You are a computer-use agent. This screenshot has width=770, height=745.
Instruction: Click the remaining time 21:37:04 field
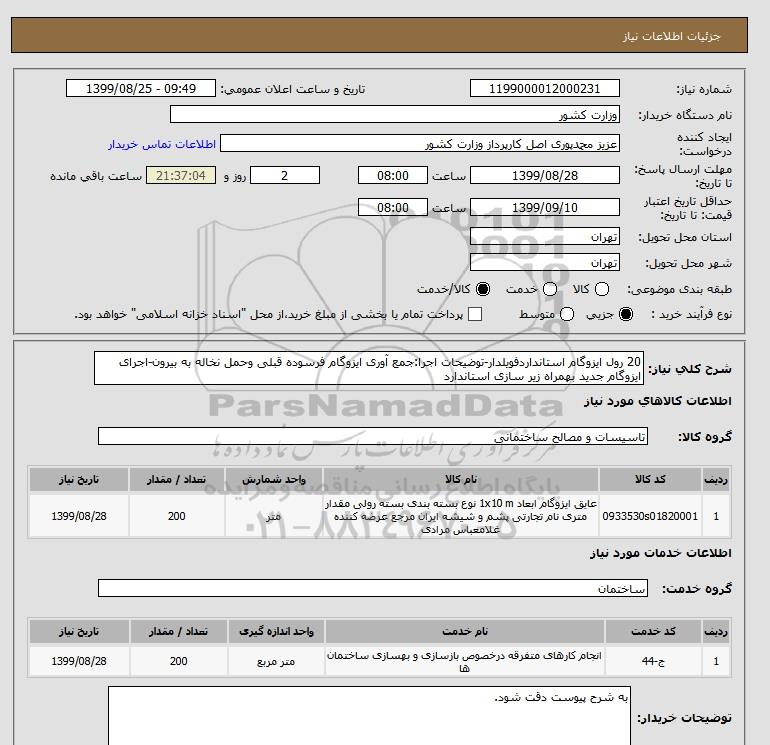[x=181, y=175]
